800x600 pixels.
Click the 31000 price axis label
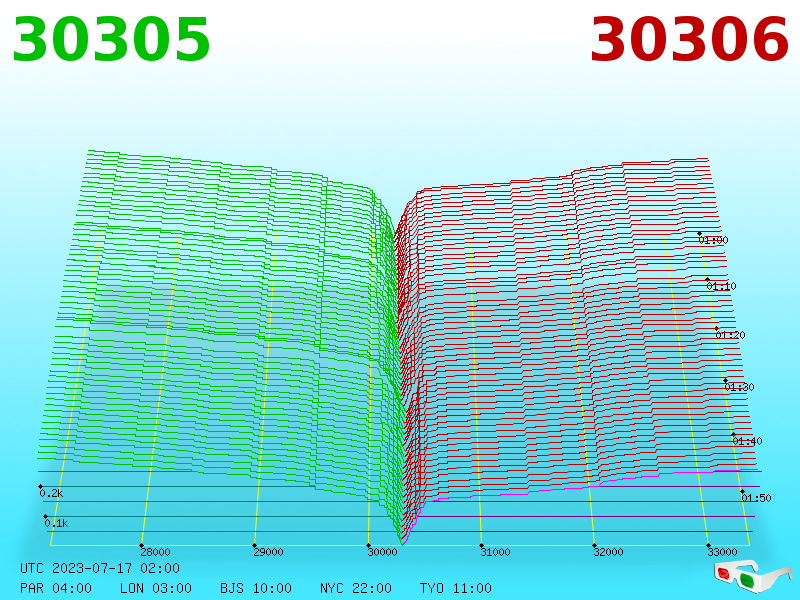coord(495,552)
